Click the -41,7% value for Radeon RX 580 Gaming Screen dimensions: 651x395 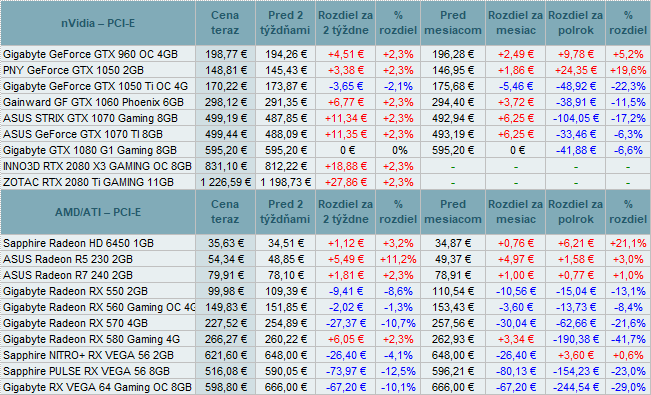tap(628, 339)
